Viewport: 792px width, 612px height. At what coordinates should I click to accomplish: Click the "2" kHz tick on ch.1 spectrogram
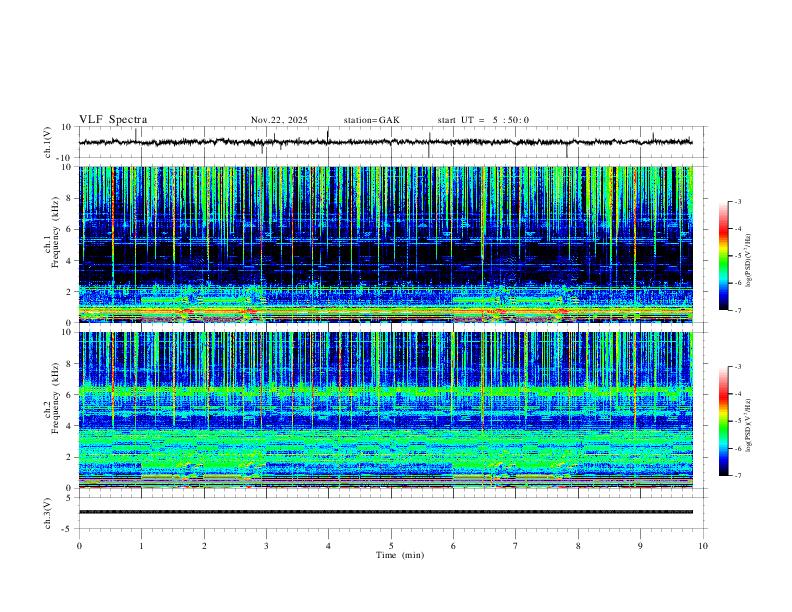click(70, 292)
